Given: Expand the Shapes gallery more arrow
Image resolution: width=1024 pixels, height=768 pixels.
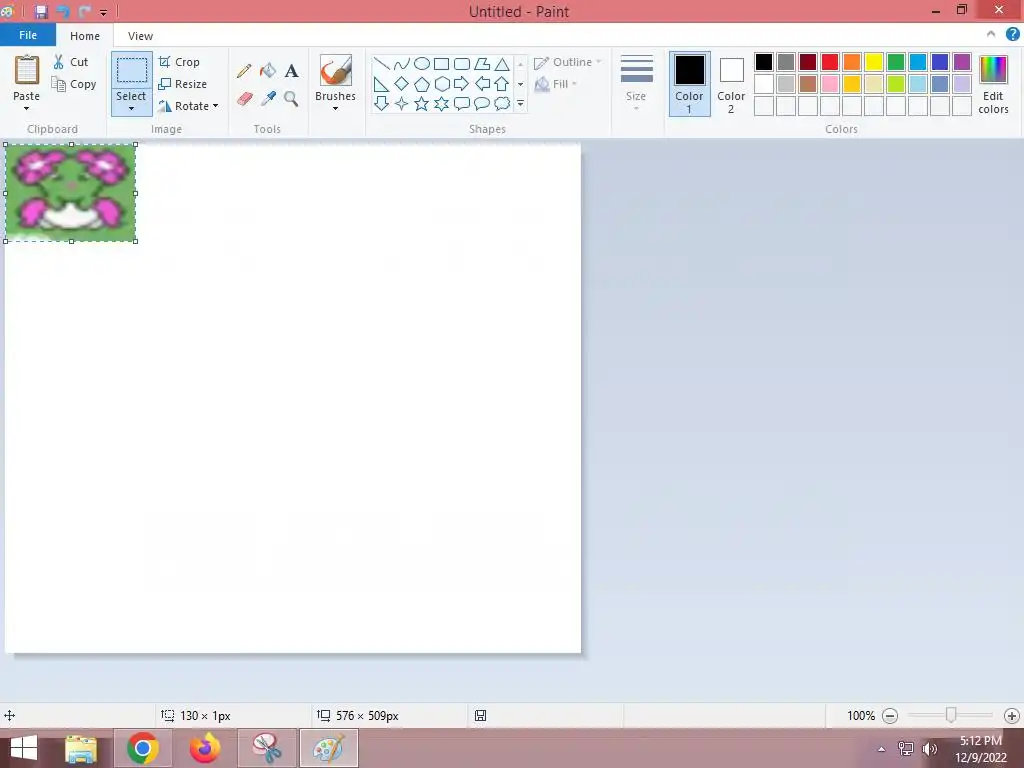Looking at the screenshot, I should tap(520, 103).
